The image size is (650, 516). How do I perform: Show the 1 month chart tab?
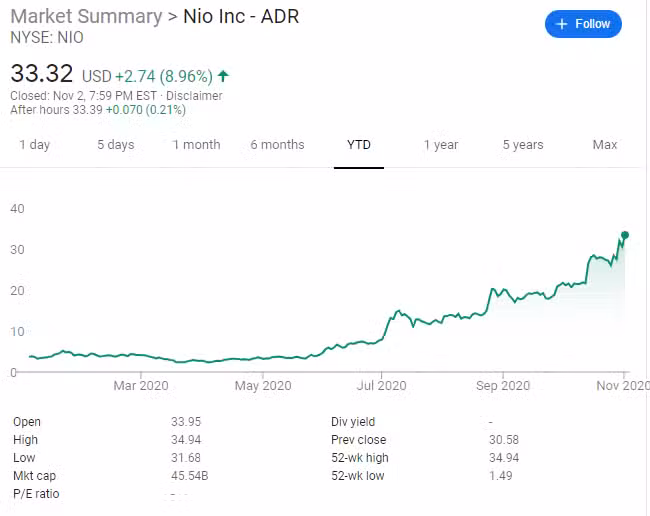pos(196,145)
